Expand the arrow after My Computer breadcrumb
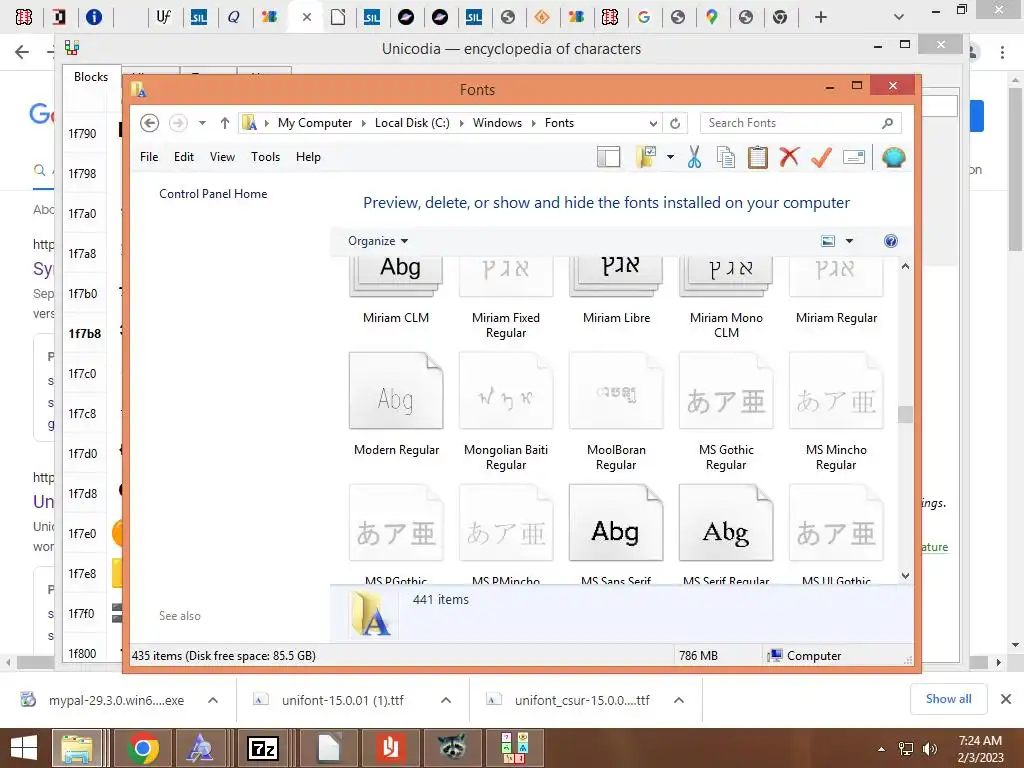 [x=364, y=123]
